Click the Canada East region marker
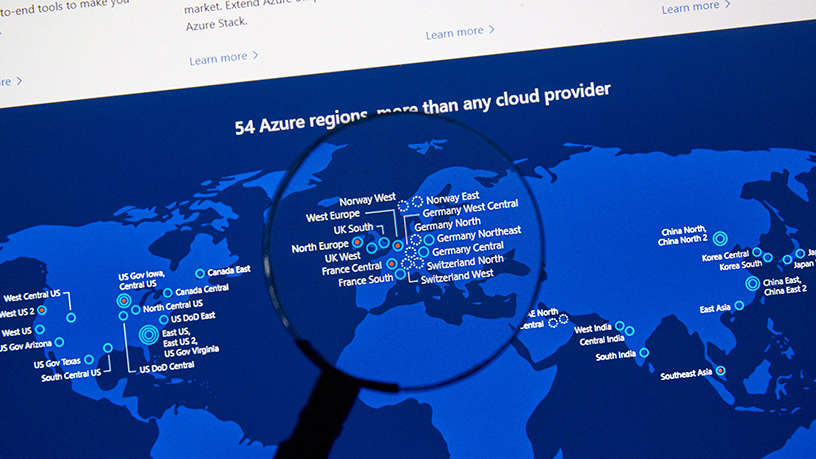 200,273
